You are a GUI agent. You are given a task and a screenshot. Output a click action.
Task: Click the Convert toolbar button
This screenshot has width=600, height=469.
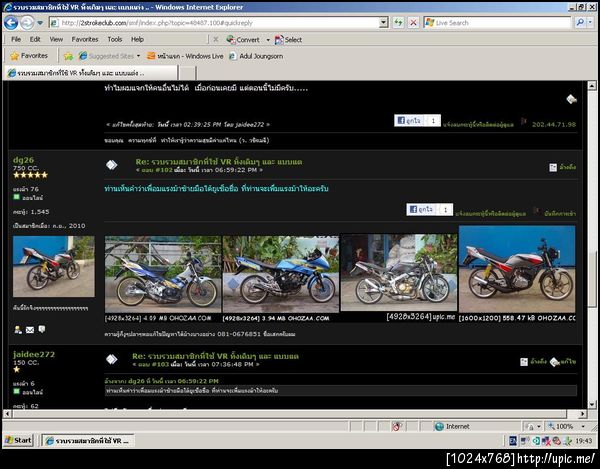pyautogui.click(x=243, y=39)
